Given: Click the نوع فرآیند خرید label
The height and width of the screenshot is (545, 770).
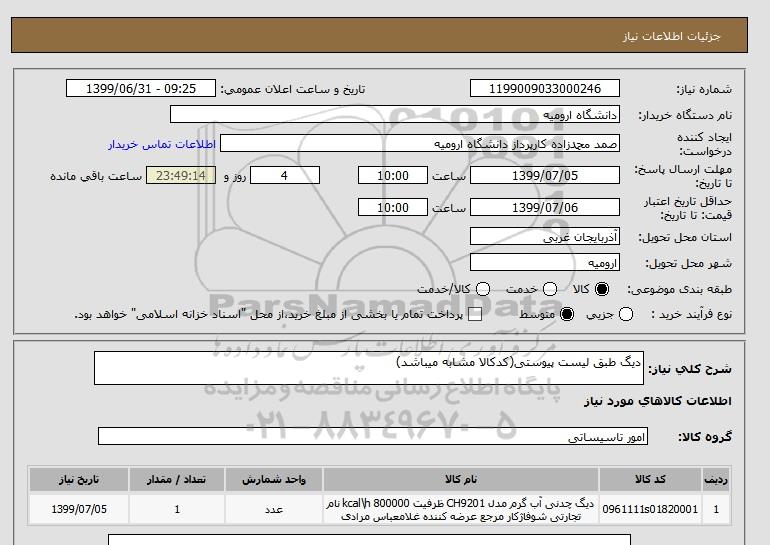Looking at the screenshot, I should (691, 315).
